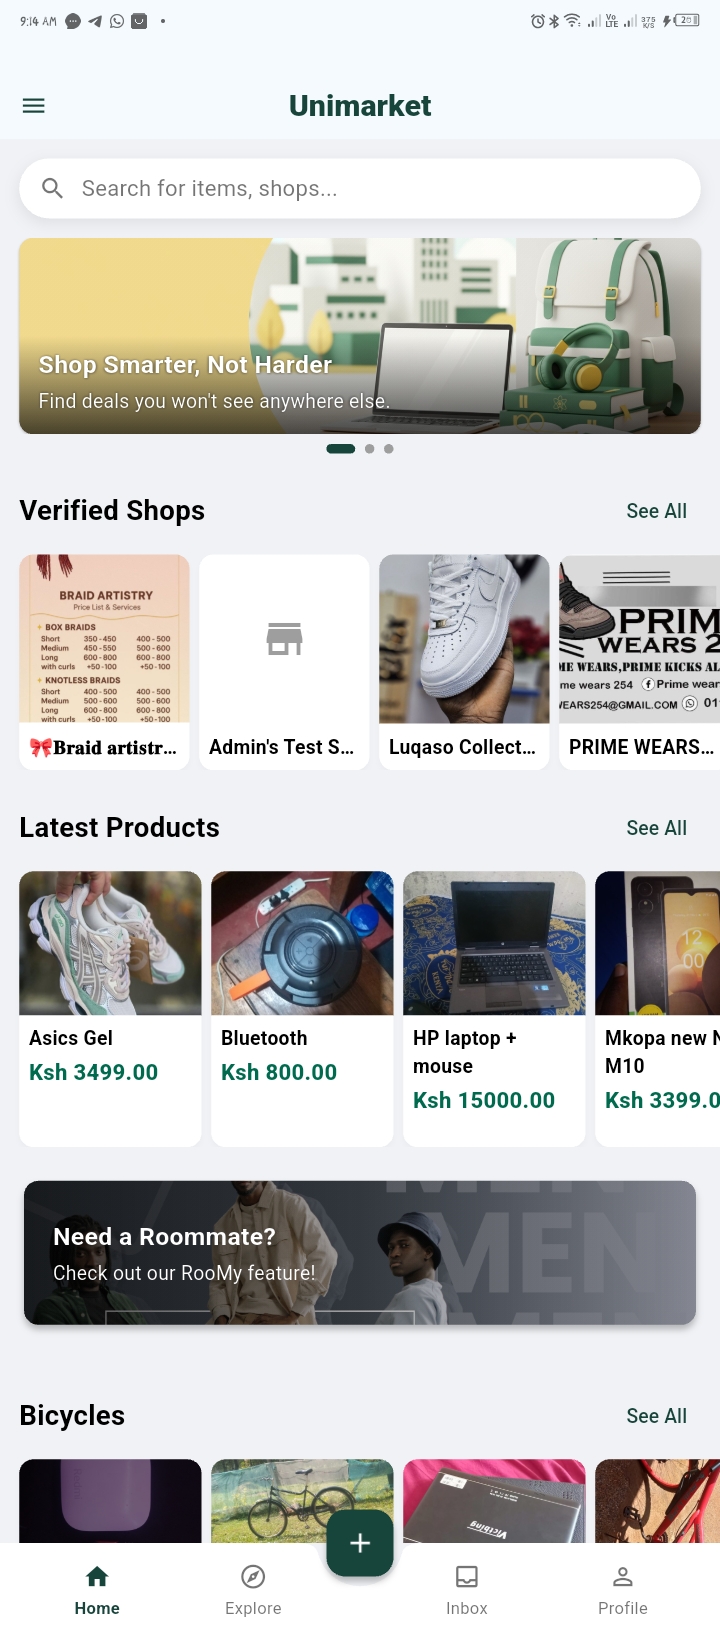The width and height of the screenshot is (720, 1639).
Task: Switch to the Inbox tab
Action: click(x=466, y=1590)
